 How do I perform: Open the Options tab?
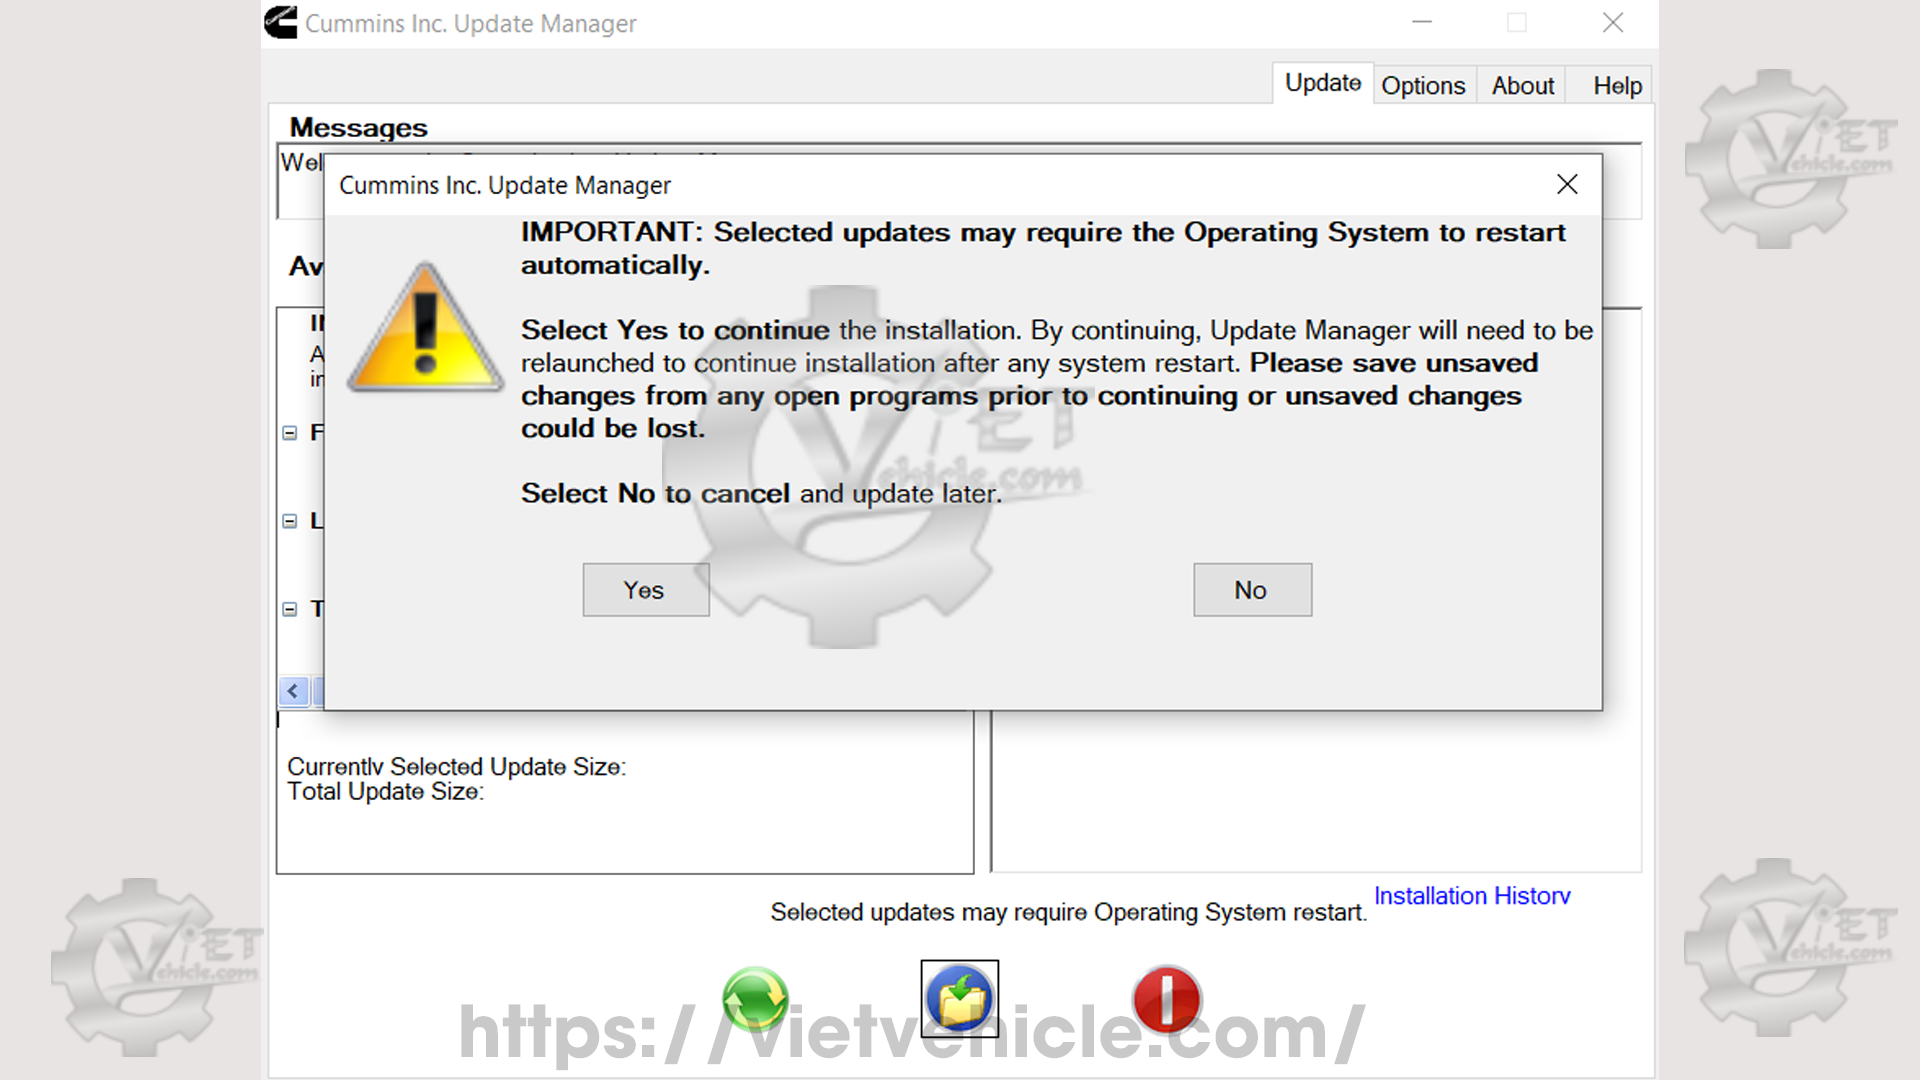(x=1422, y=86)
